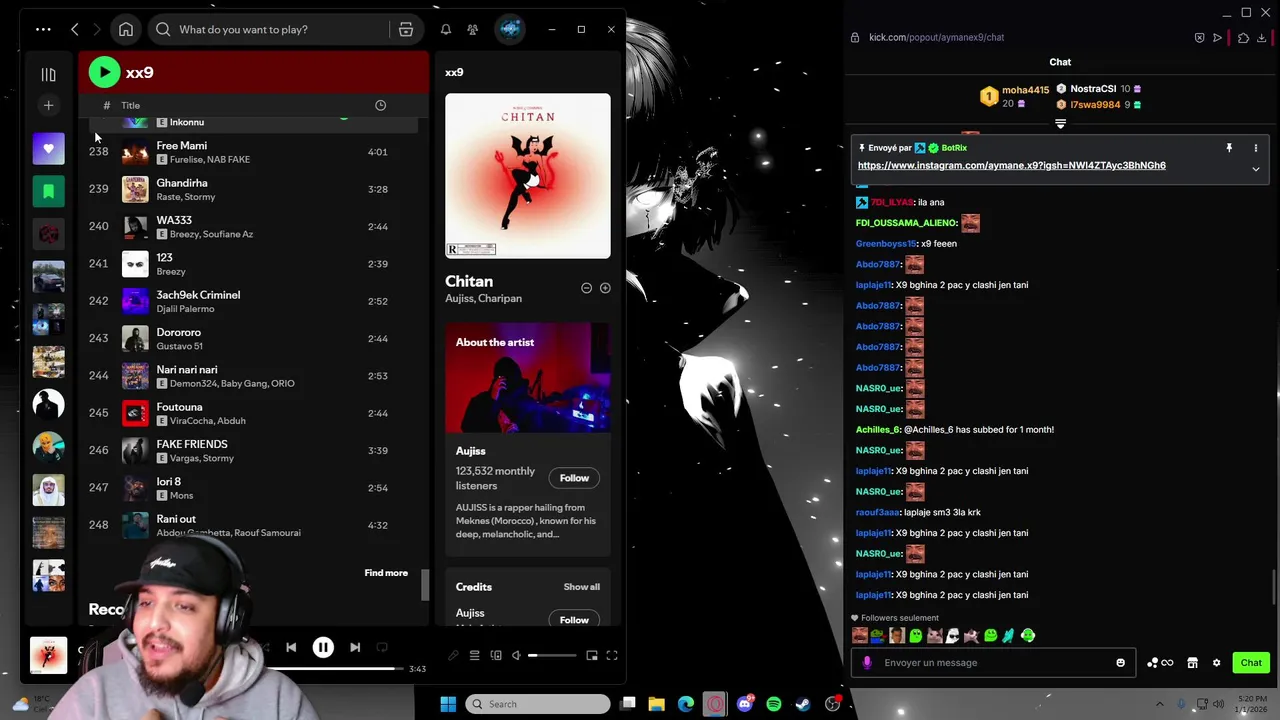Open pinned message three-dot options
Image resolution: width=1280 pixels, height=720 pixels.
1256,148
